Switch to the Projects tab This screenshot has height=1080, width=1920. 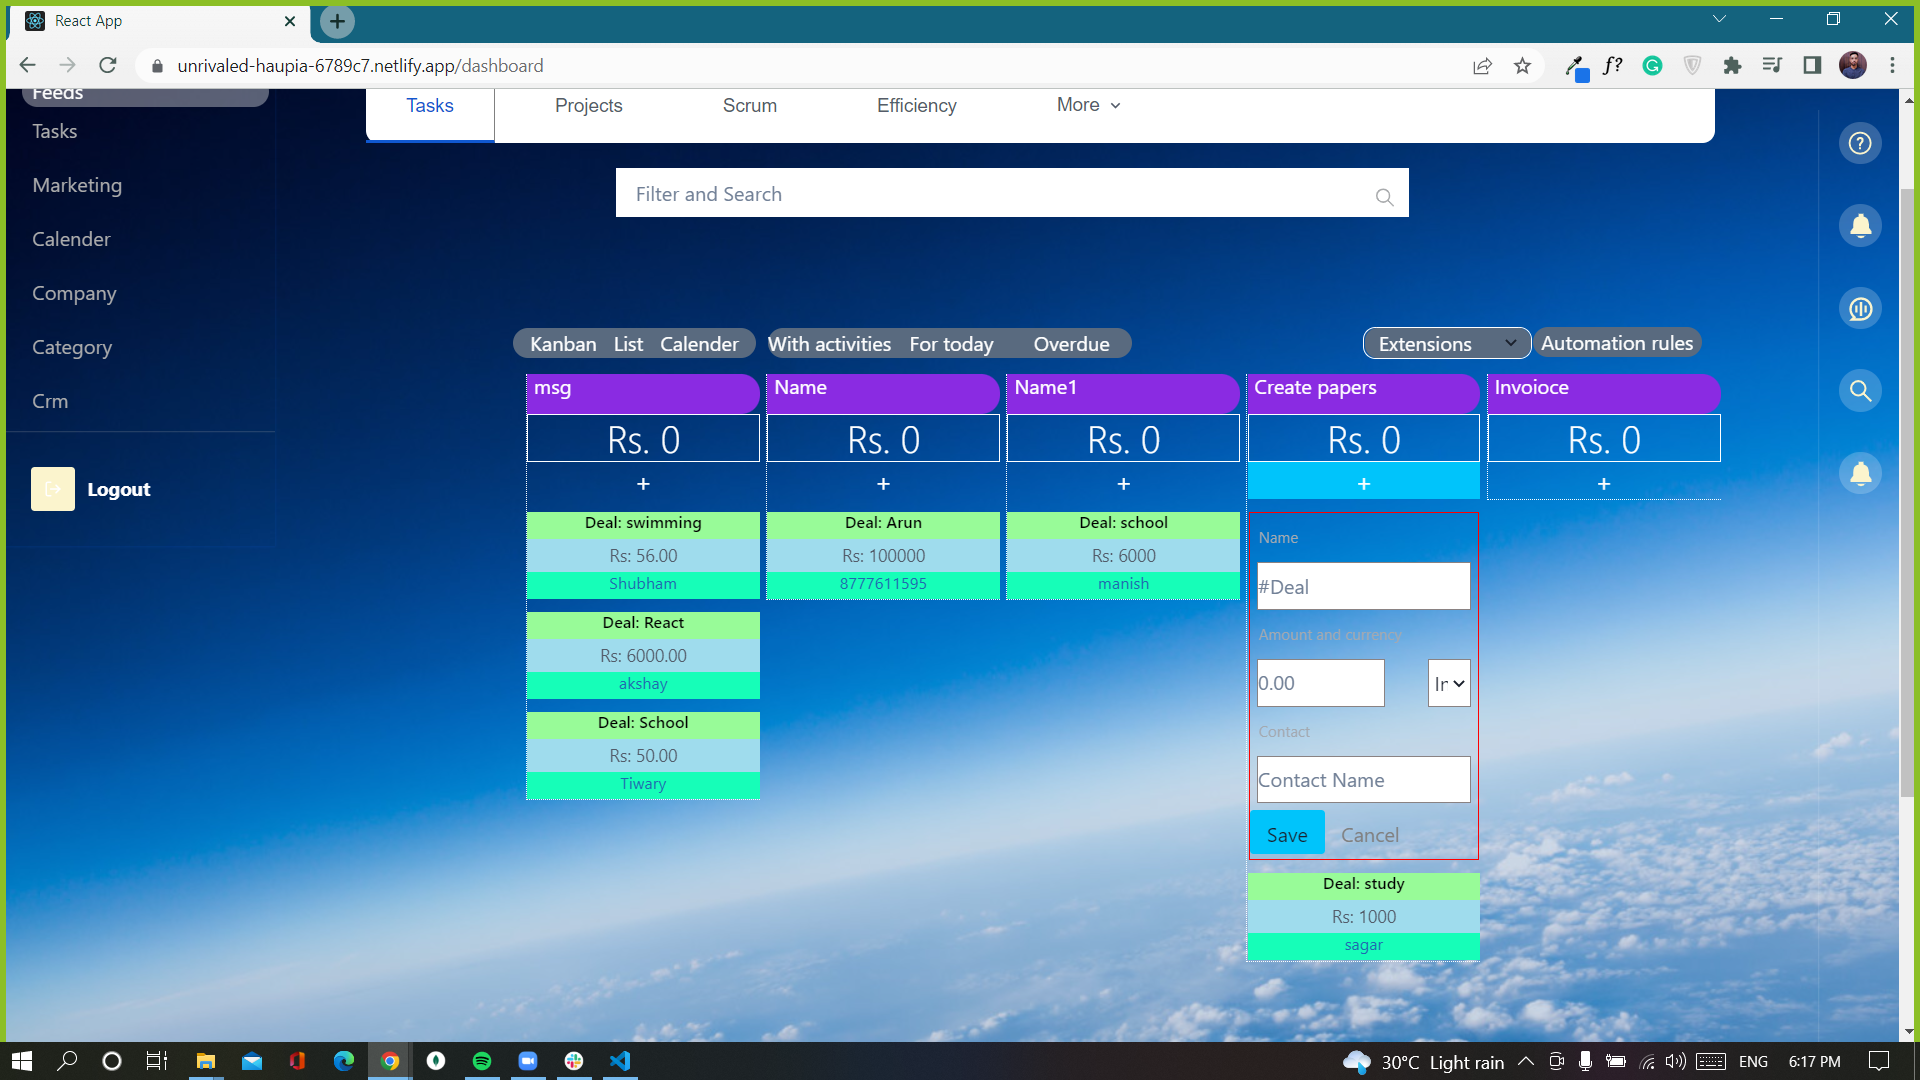coord(588,106)
